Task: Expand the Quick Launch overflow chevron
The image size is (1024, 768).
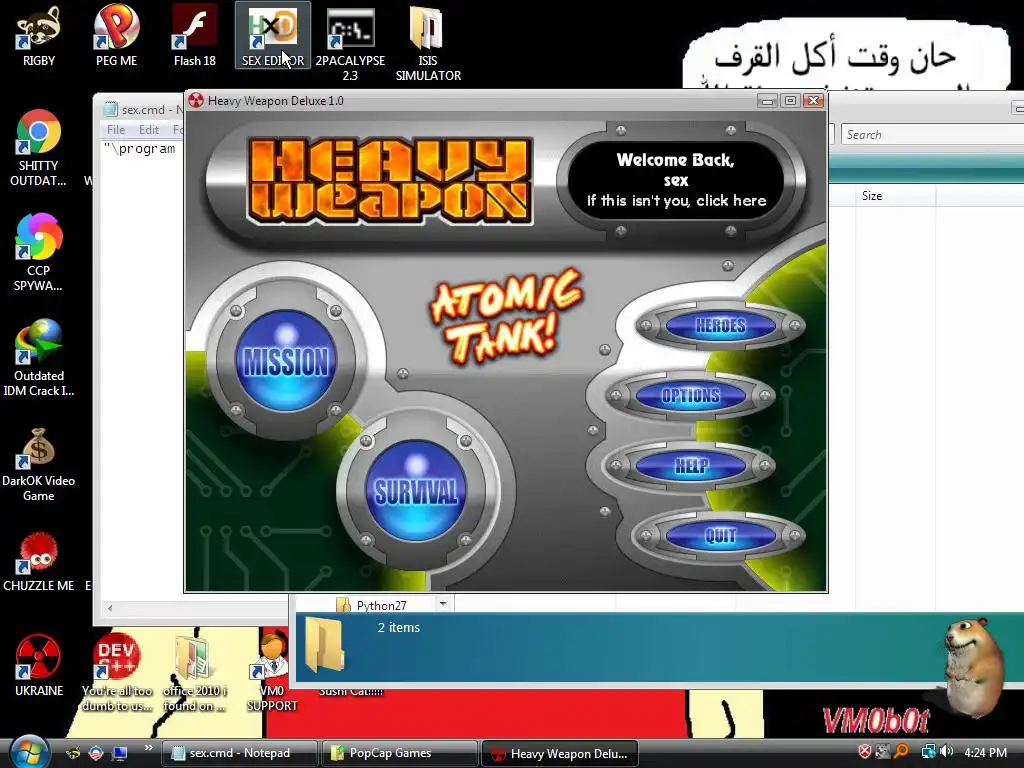Action: pyautogui.click(x=148, y=748)
